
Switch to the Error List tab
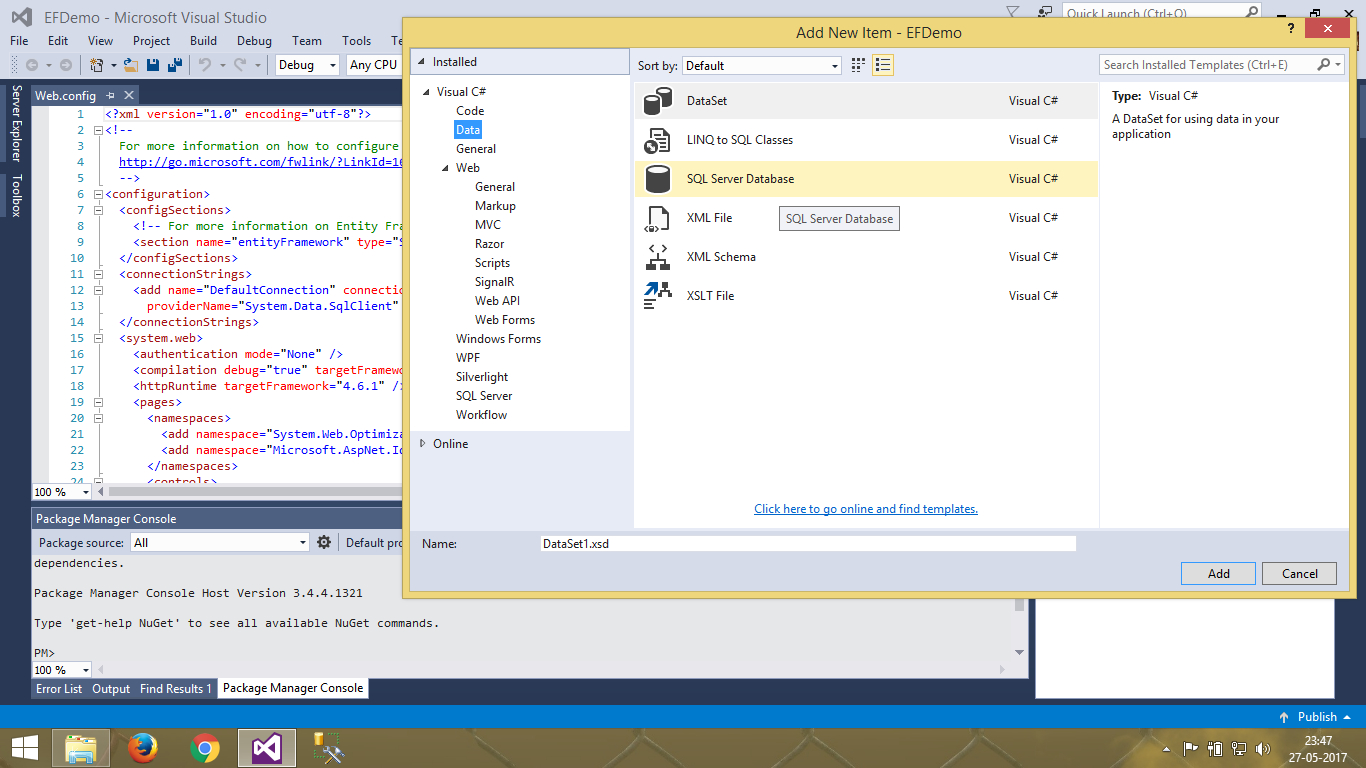(59, 688)
